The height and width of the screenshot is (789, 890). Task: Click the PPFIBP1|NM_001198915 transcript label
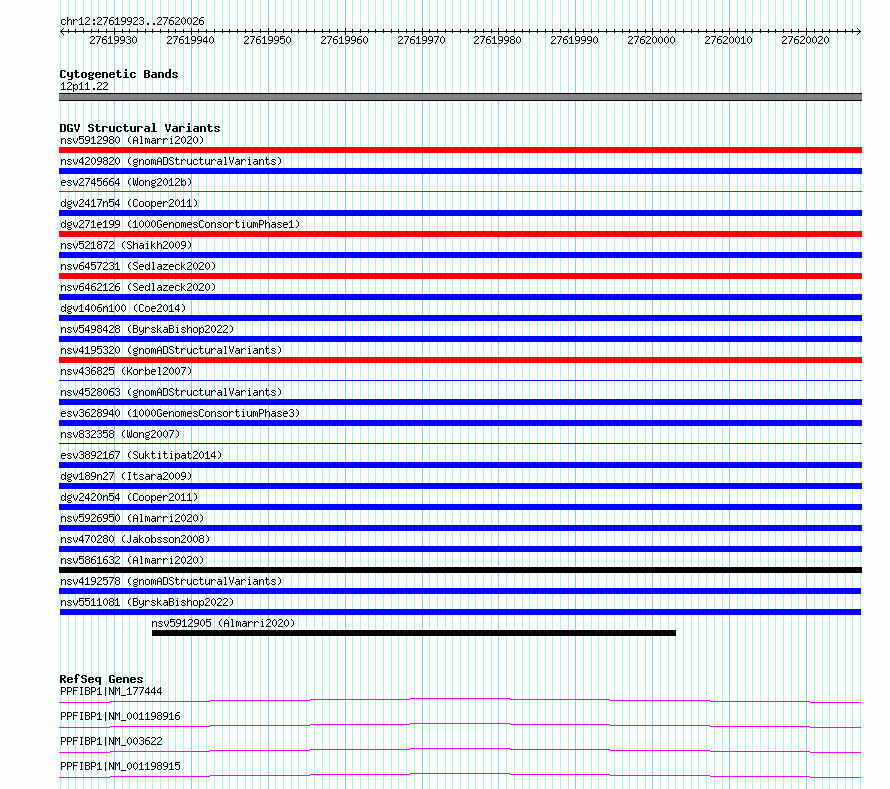[x=120, y=766]
